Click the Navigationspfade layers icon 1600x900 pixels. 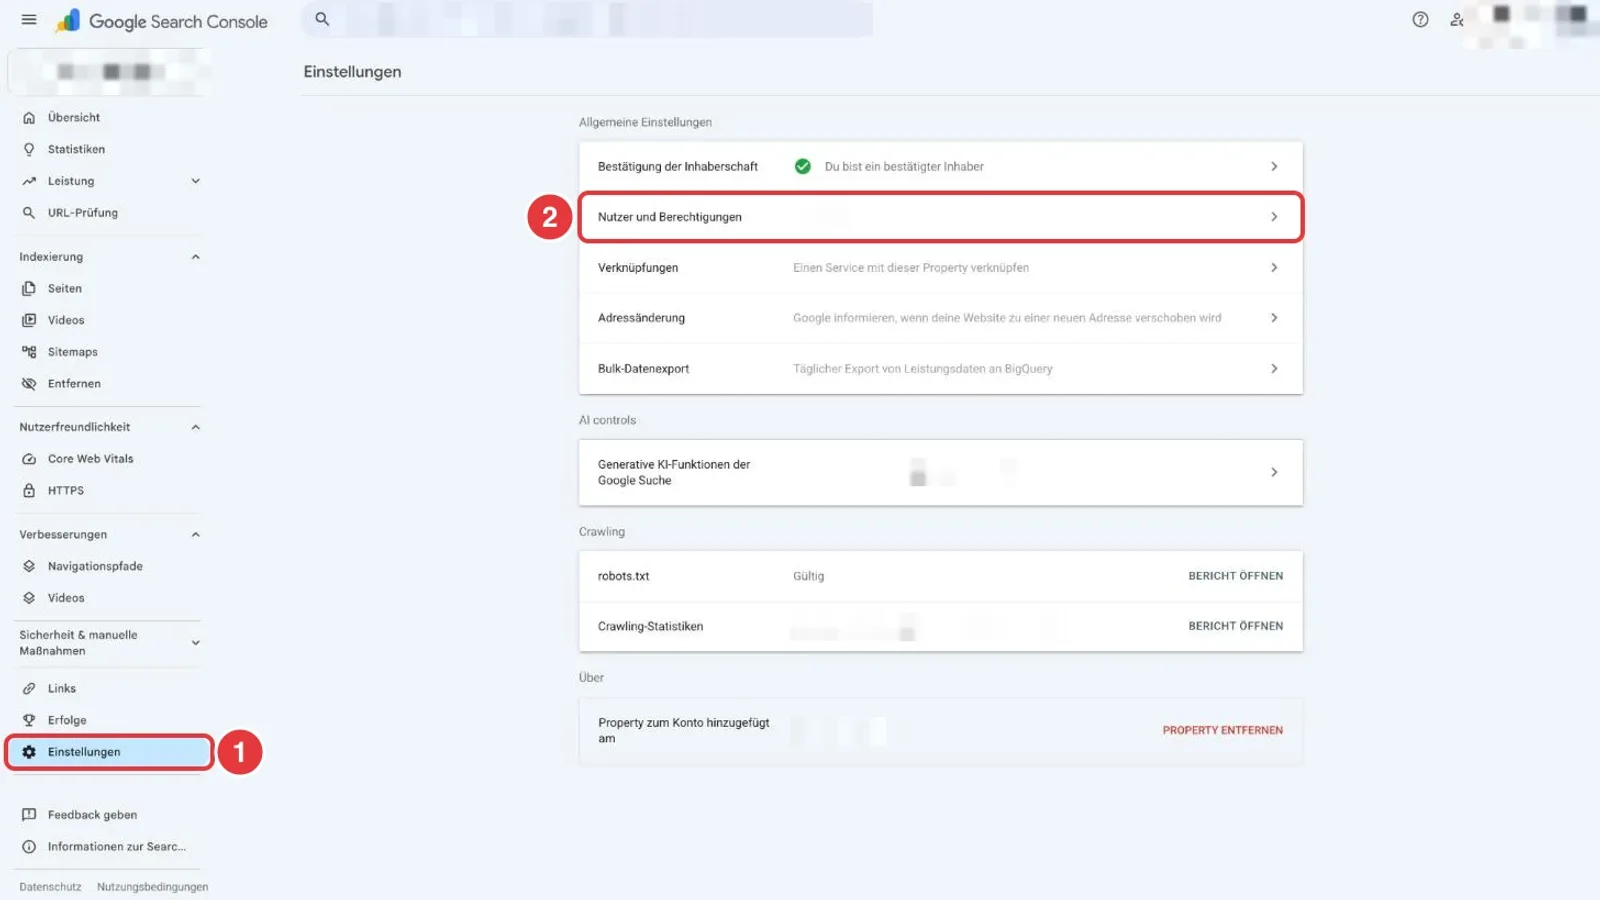click(29, 566)
